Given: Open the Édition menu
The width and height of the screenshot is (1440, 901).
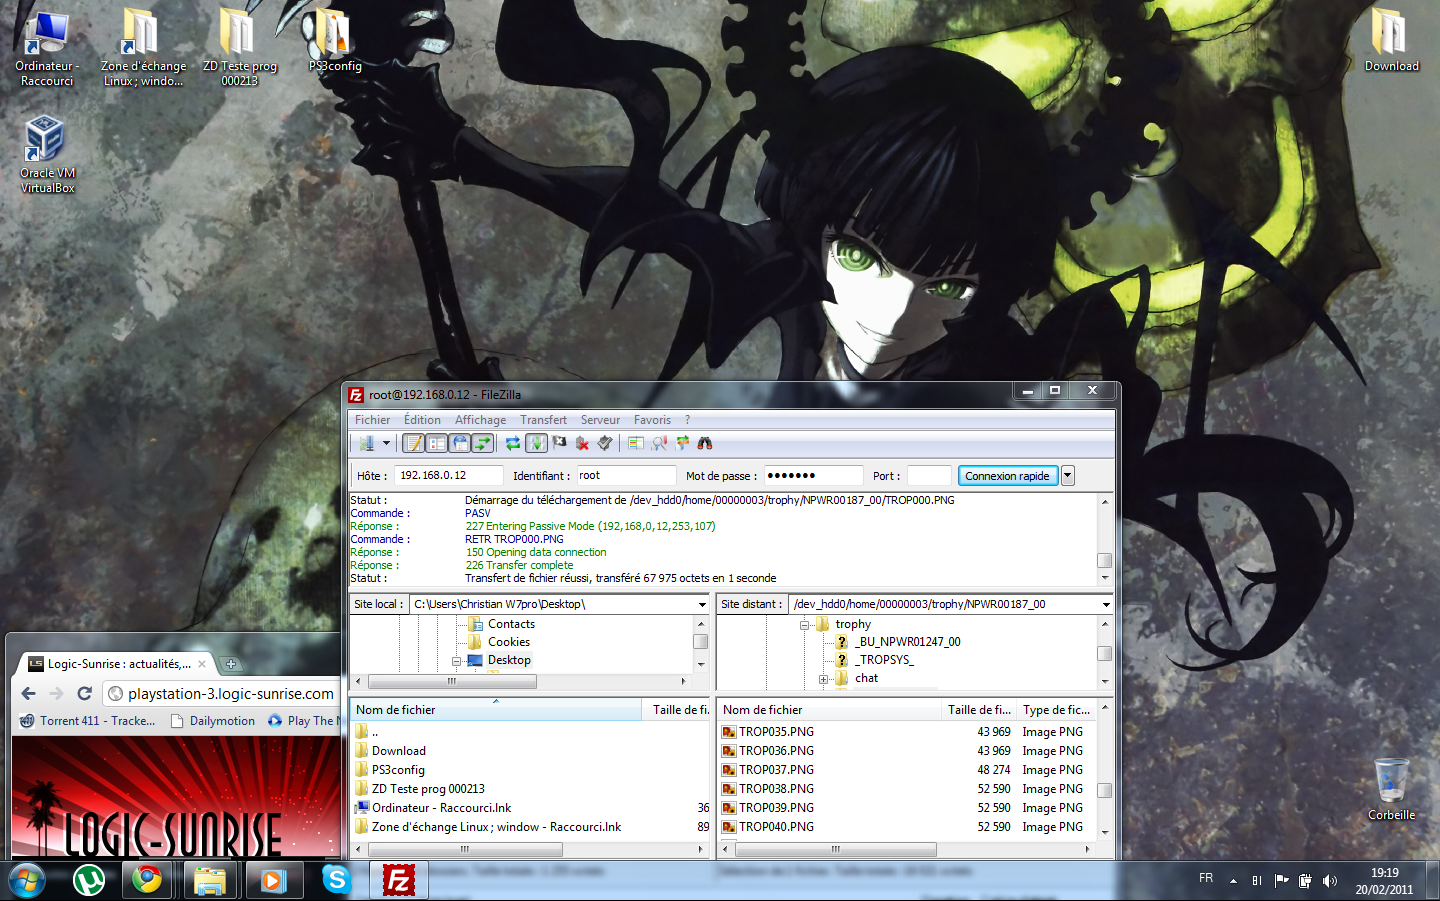Looking at the screenshot, I should click(422, 420).
